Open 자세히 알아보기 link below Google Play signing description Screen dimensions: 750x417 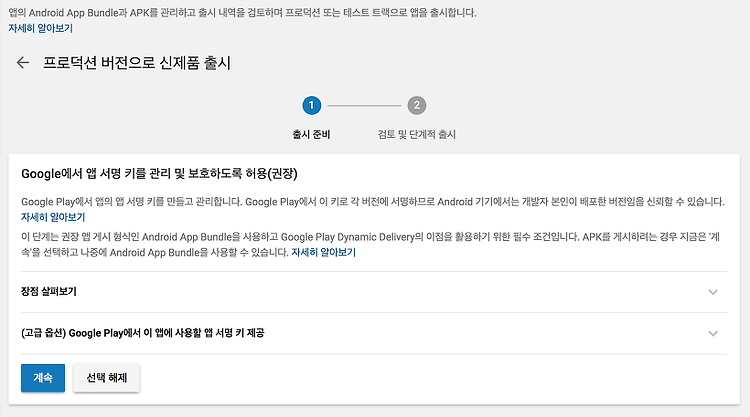(x=53, y=217)
